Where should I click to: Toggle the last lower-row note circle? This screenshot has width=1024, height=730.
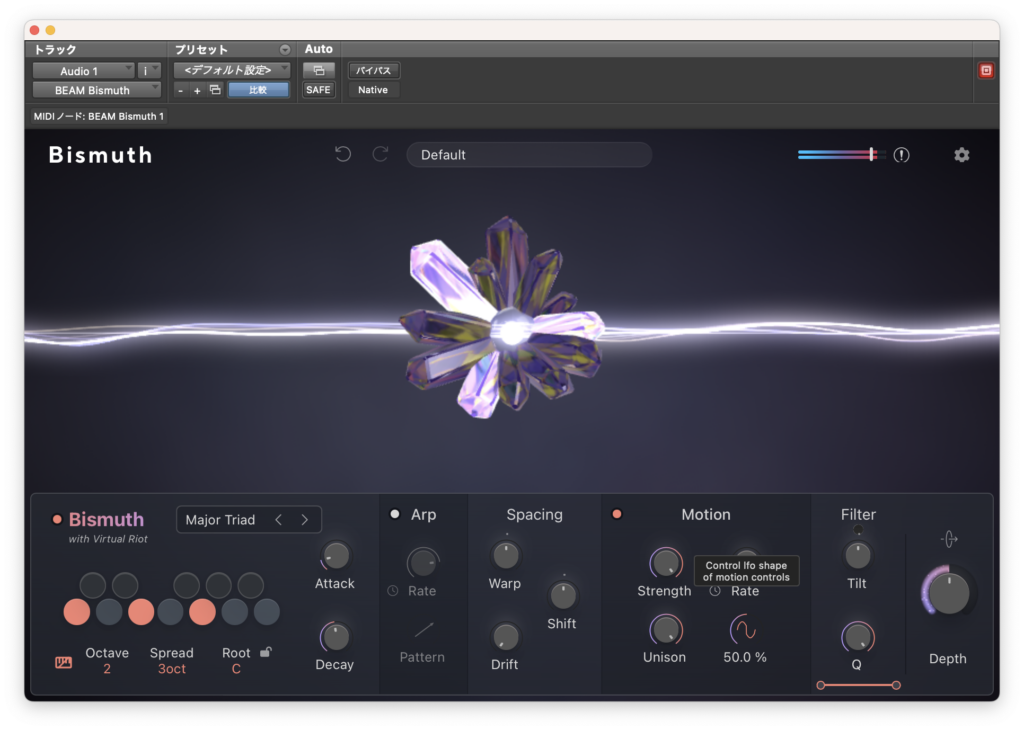click(x=266, y=612)
